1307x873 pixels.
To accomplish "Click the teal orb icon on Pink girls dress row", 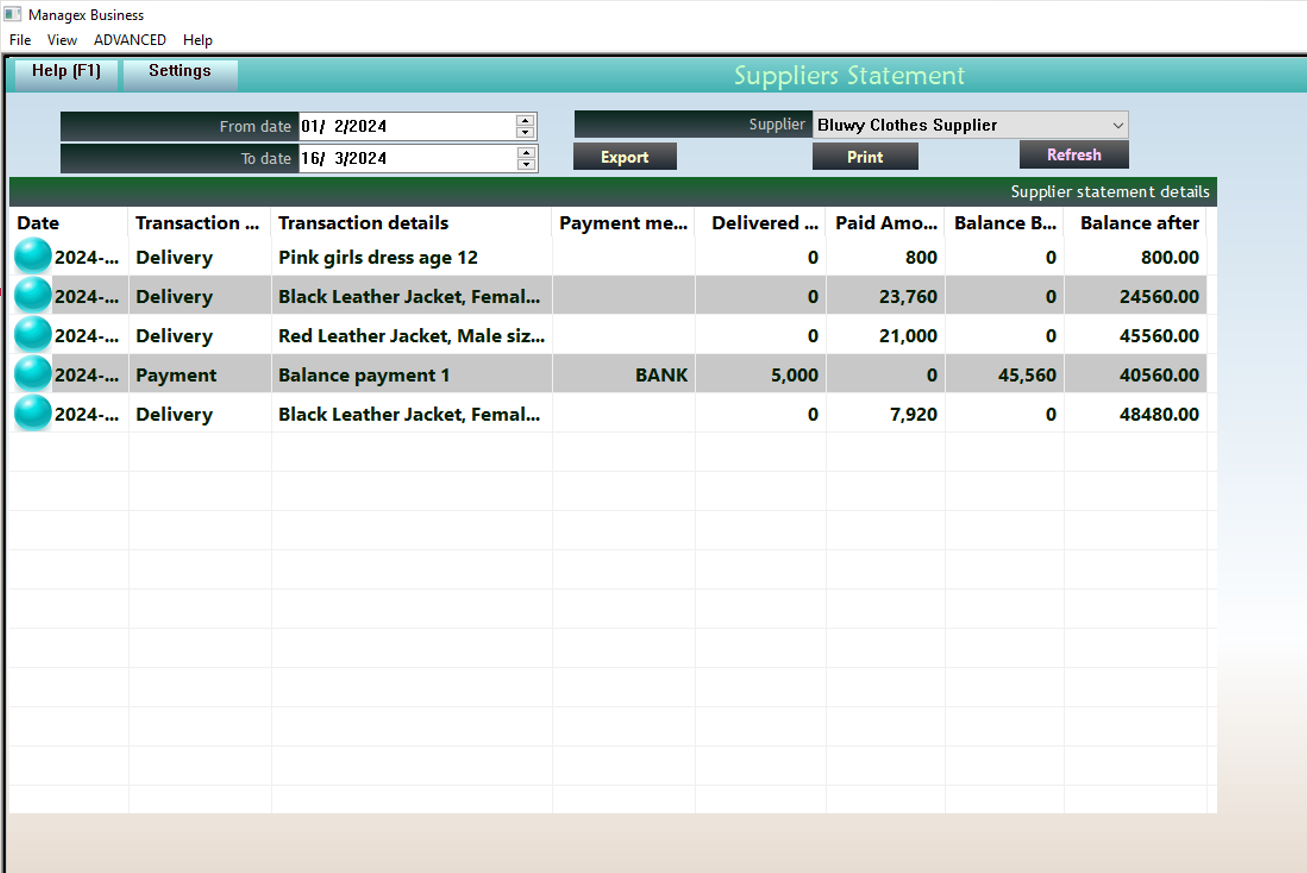I will (x=33, y=257).
